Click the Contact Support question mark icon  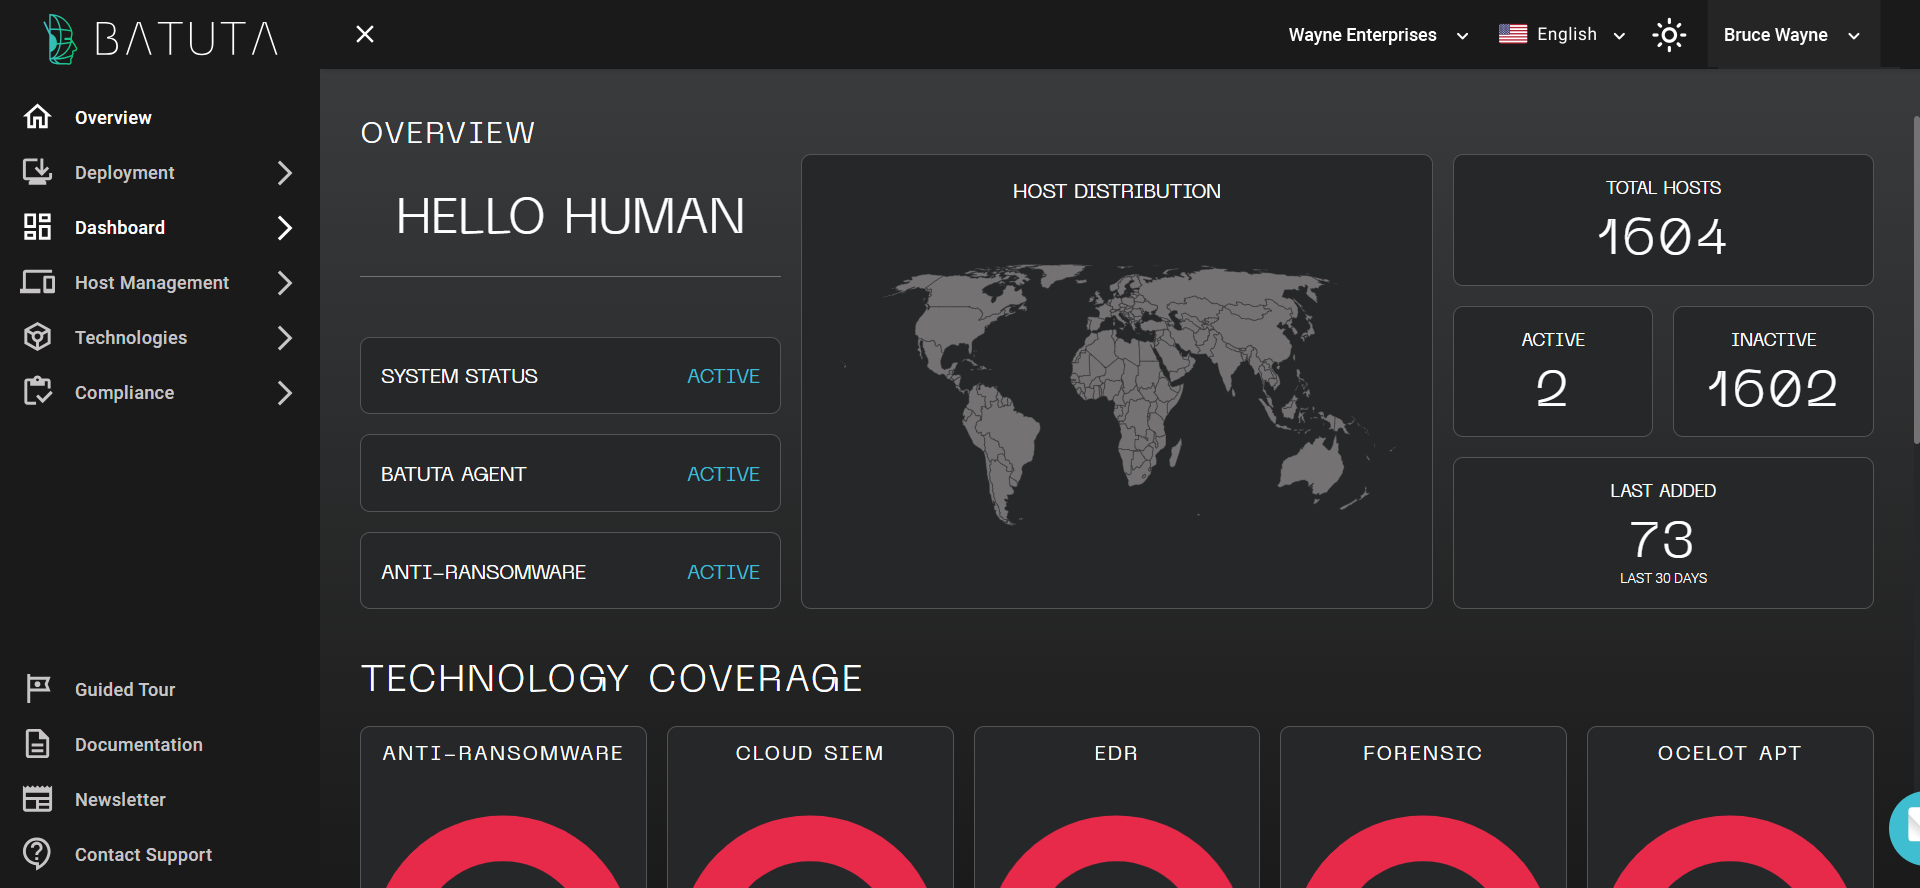tap(37, 854)
